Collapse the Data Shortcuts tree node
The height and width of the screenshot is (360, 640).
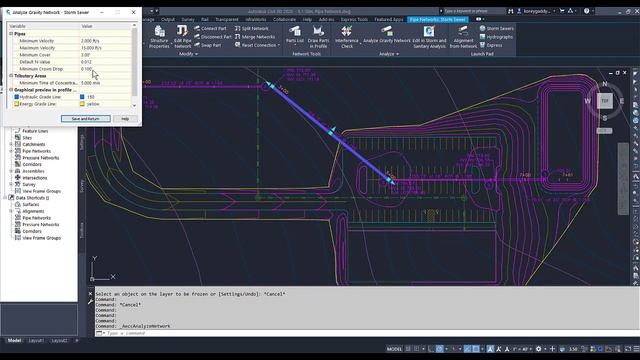tap(5, 198)
